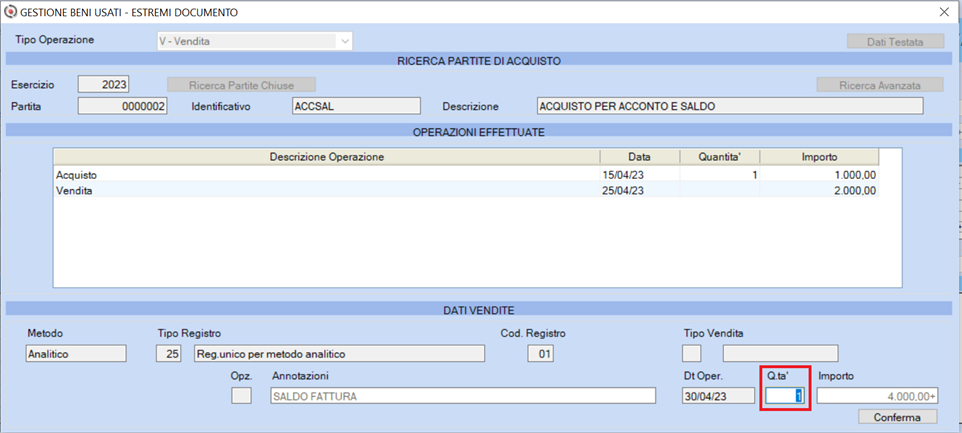Click the Ricerca Avanzata button

(880, 85)
